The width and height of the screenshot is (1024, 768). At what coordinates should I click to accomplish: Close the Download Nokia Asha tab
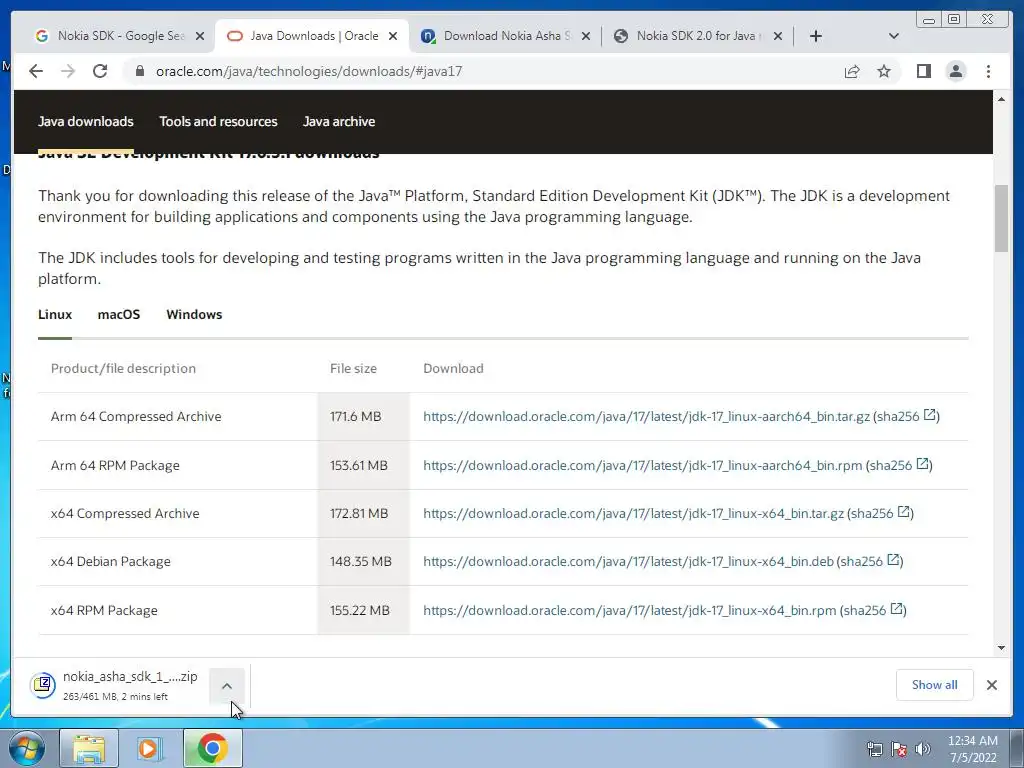(x=586, y=36)
